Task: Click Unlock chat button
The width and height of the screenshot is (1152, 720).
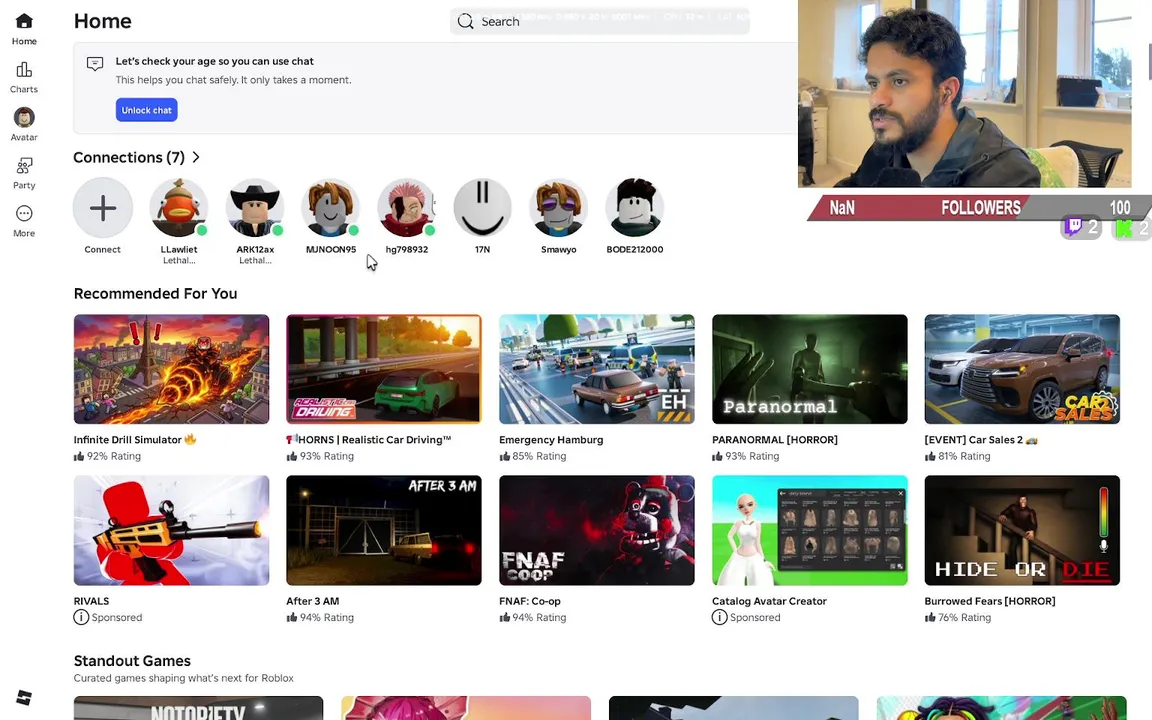Action: point(146,110)
